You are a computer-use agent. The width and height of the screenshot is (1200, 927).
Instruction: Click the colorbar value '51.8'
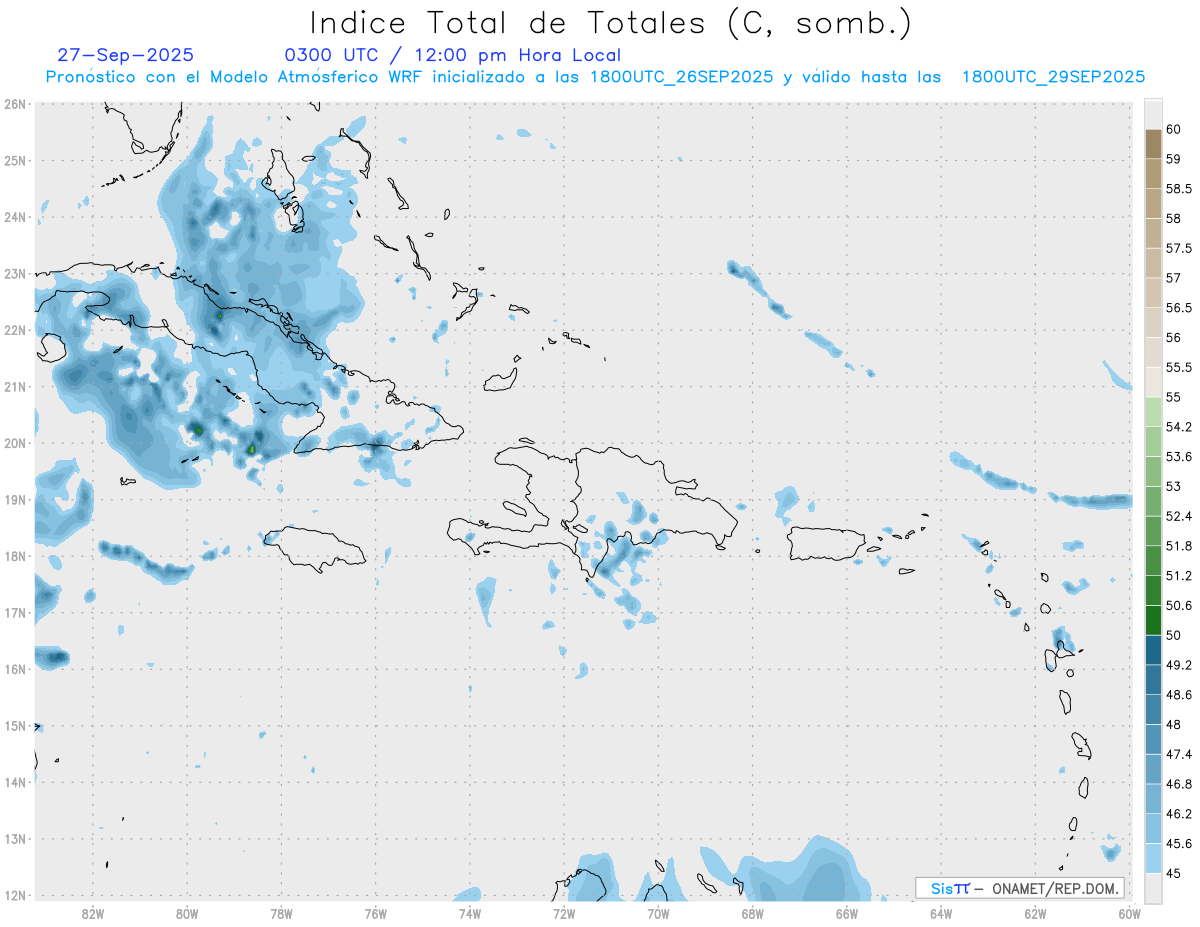pos(1178,546)
